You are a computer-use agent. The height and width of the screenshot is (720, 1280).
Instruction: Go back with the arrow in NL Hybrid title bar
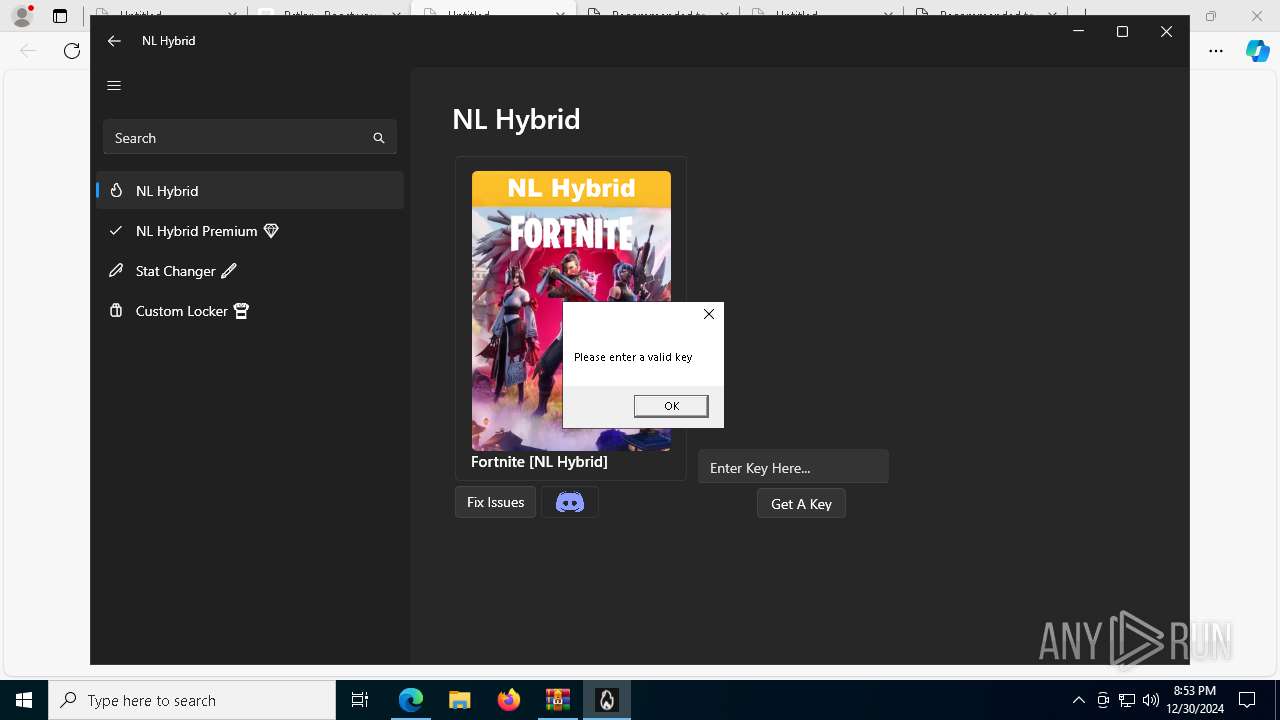point(114,41)
